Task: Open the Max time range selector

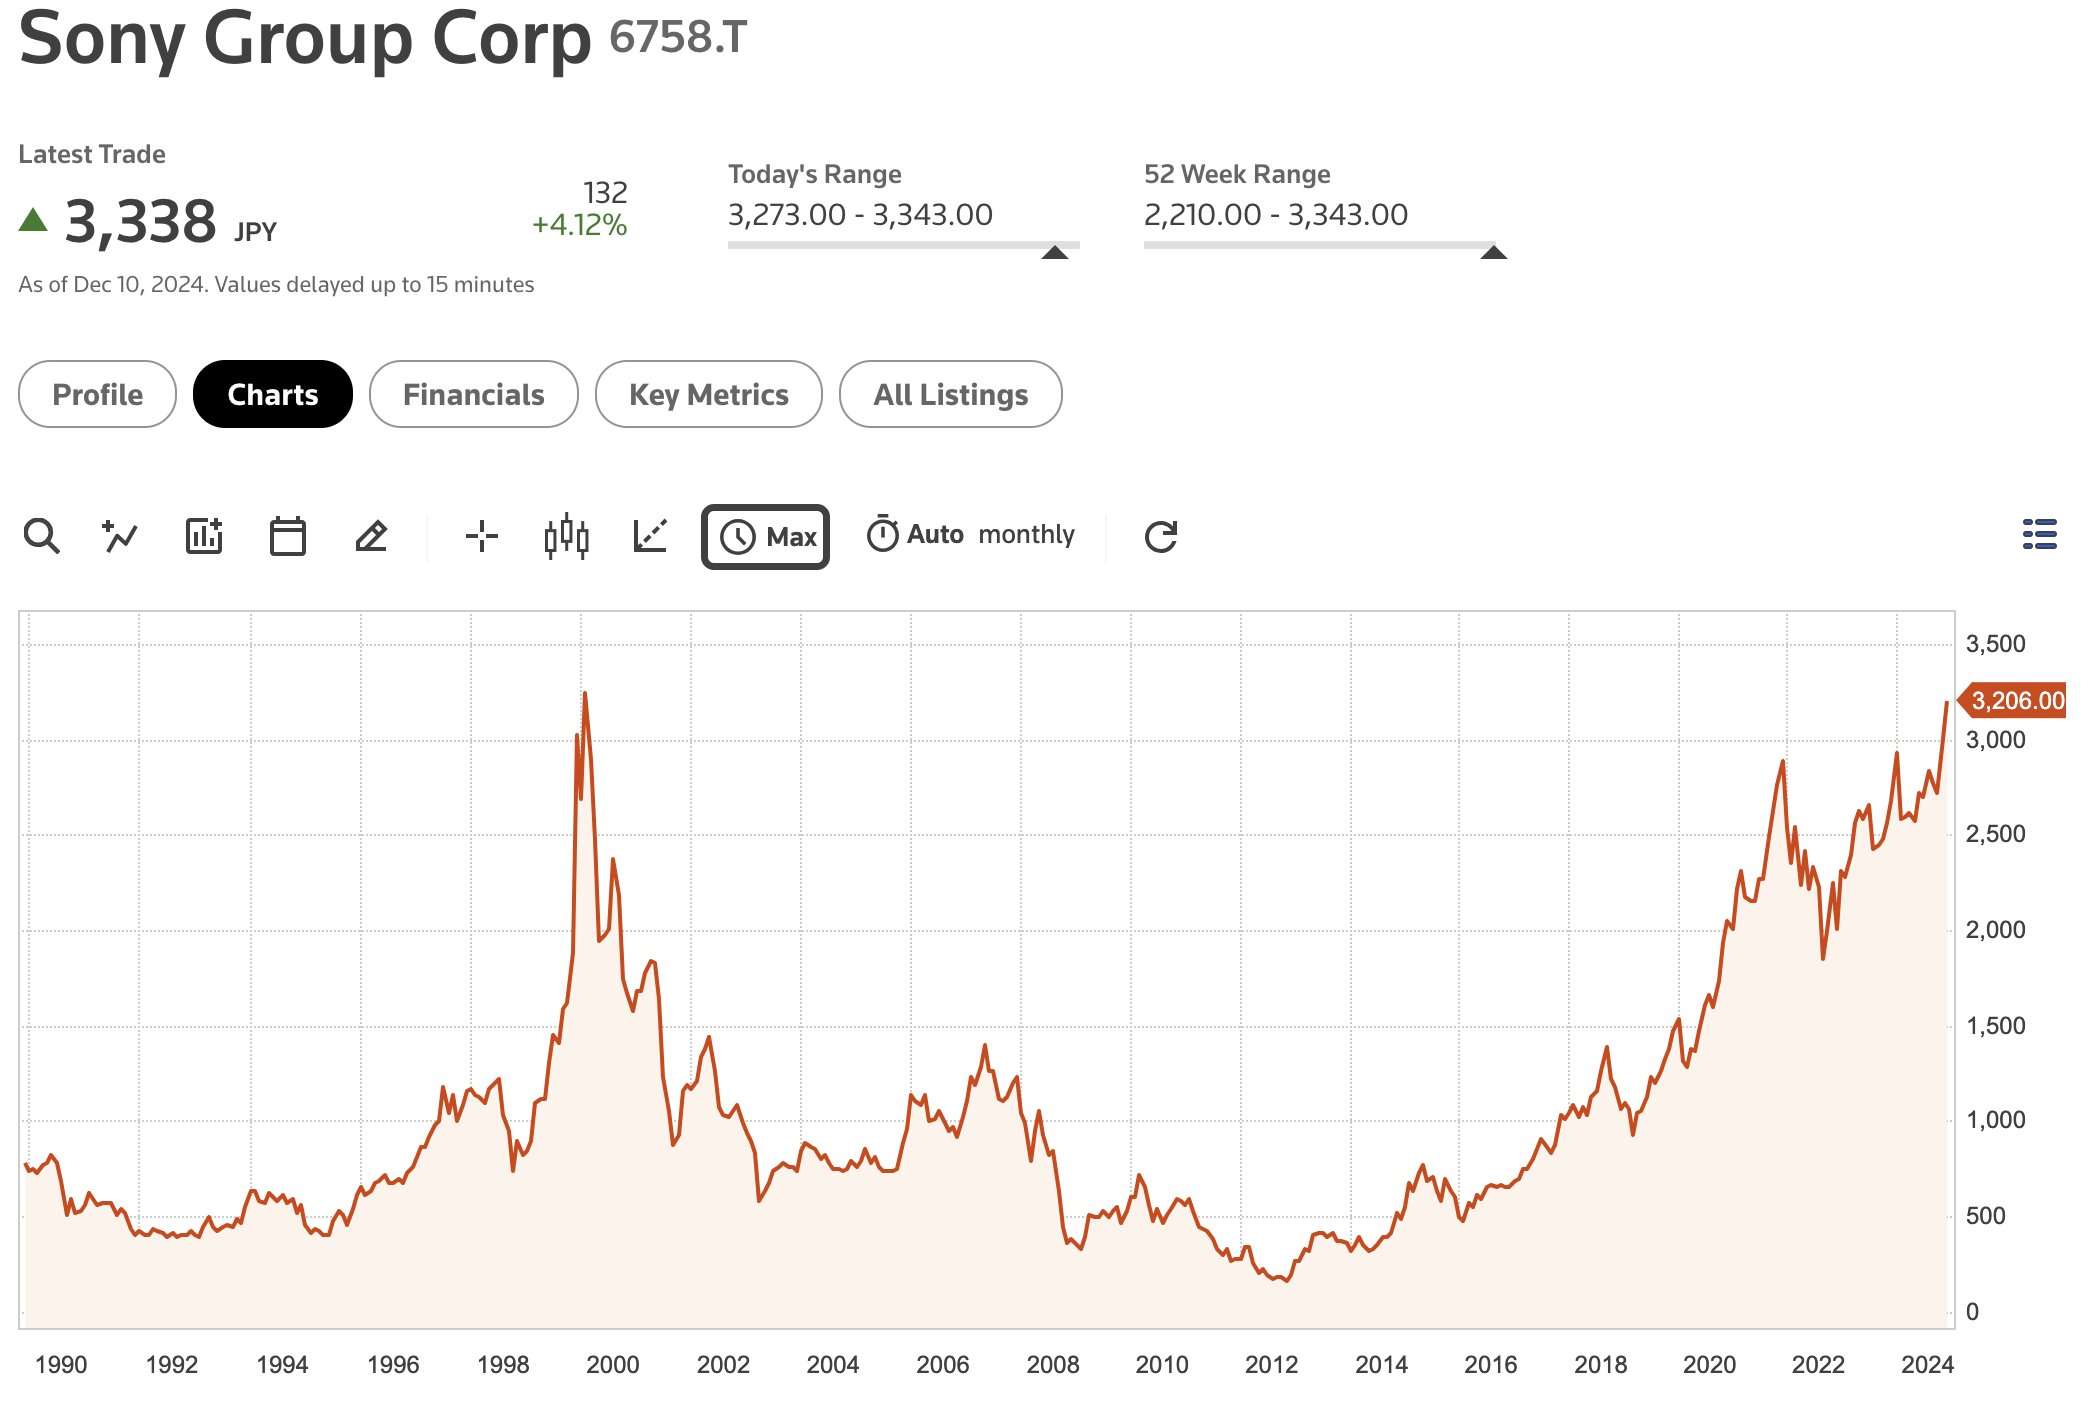Action: 766,537
